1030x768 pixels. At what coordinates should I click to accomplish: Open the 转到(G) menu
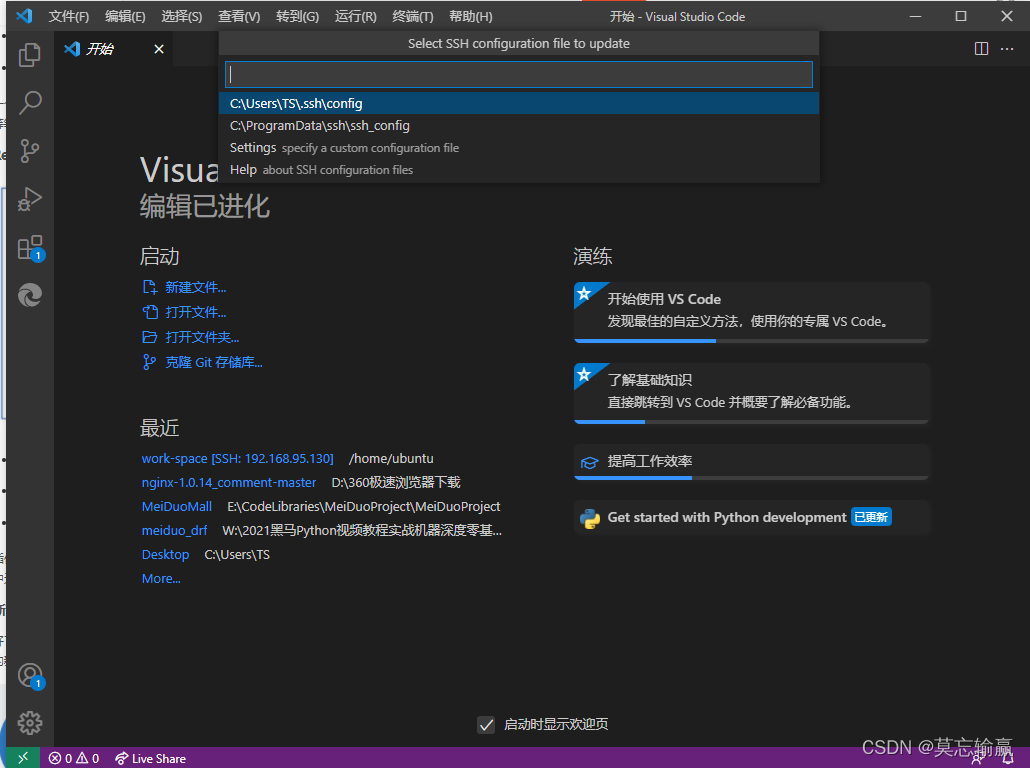(297, 16)
